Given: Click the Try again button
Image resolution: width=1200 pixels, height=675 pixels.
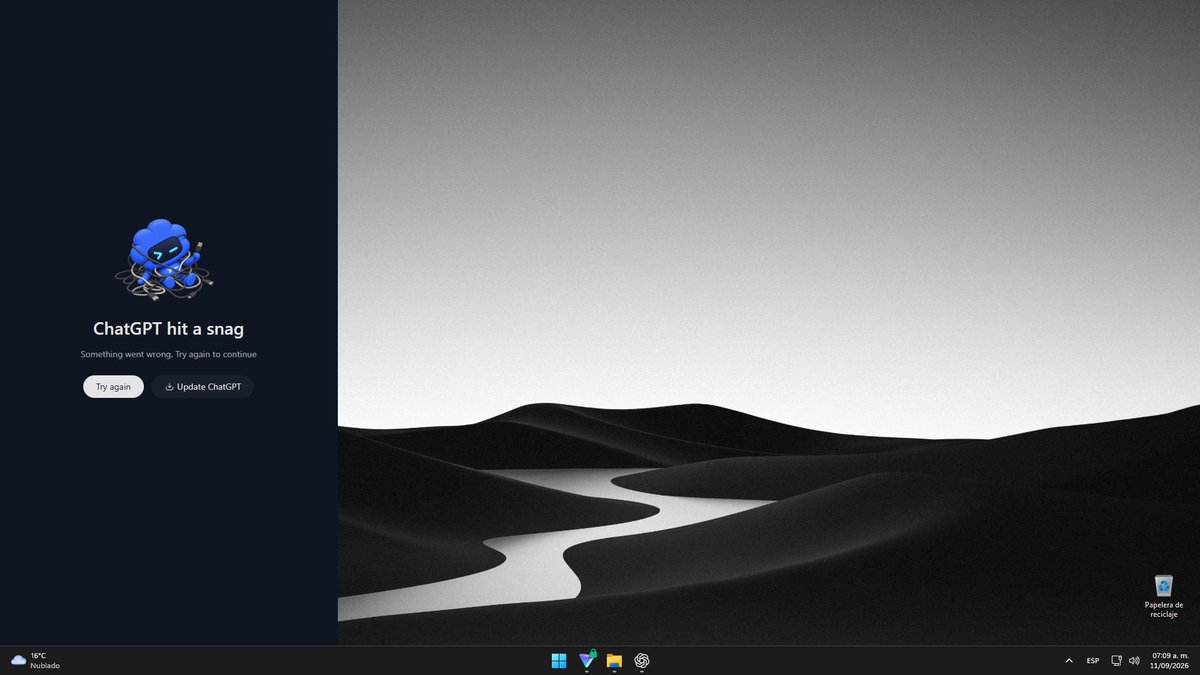Looking at the screenshot, I should click(113, 386).
